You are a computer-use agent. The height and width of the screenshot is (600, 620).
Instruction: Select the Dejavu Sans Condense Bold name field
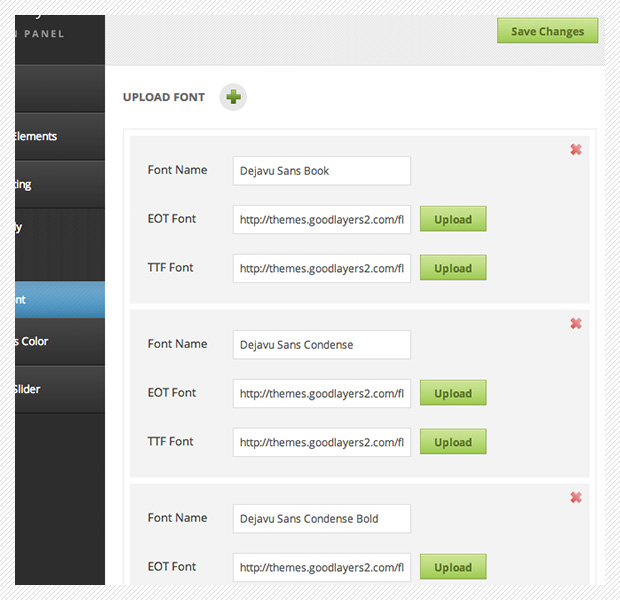[321, 519]
